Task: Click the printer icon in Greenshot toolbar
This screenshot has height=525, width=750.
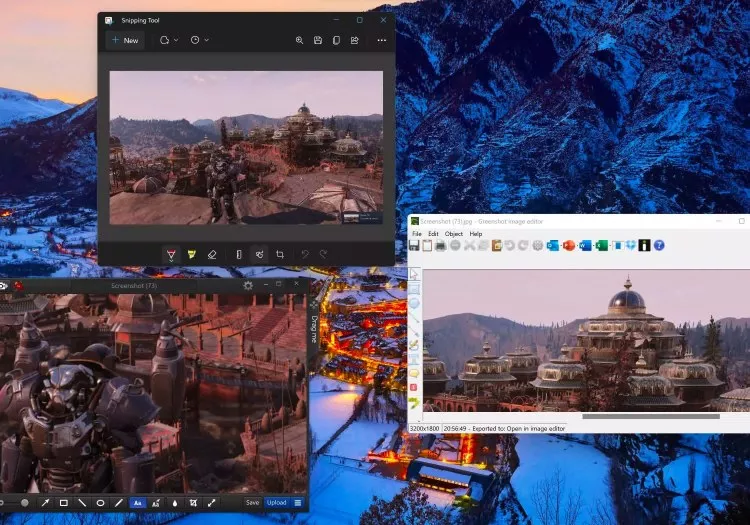Action: [441, 246]
